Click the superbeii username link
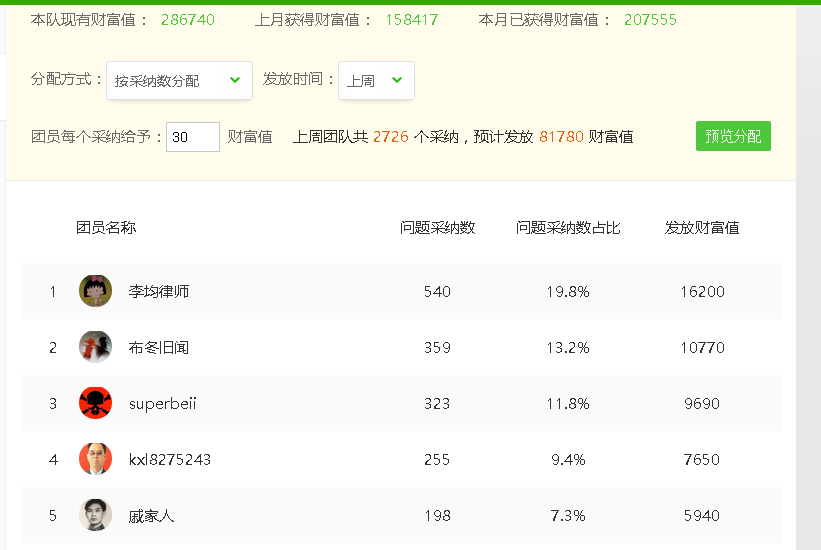The height and width of the screenshot is (550, 821). click(162, 404)
